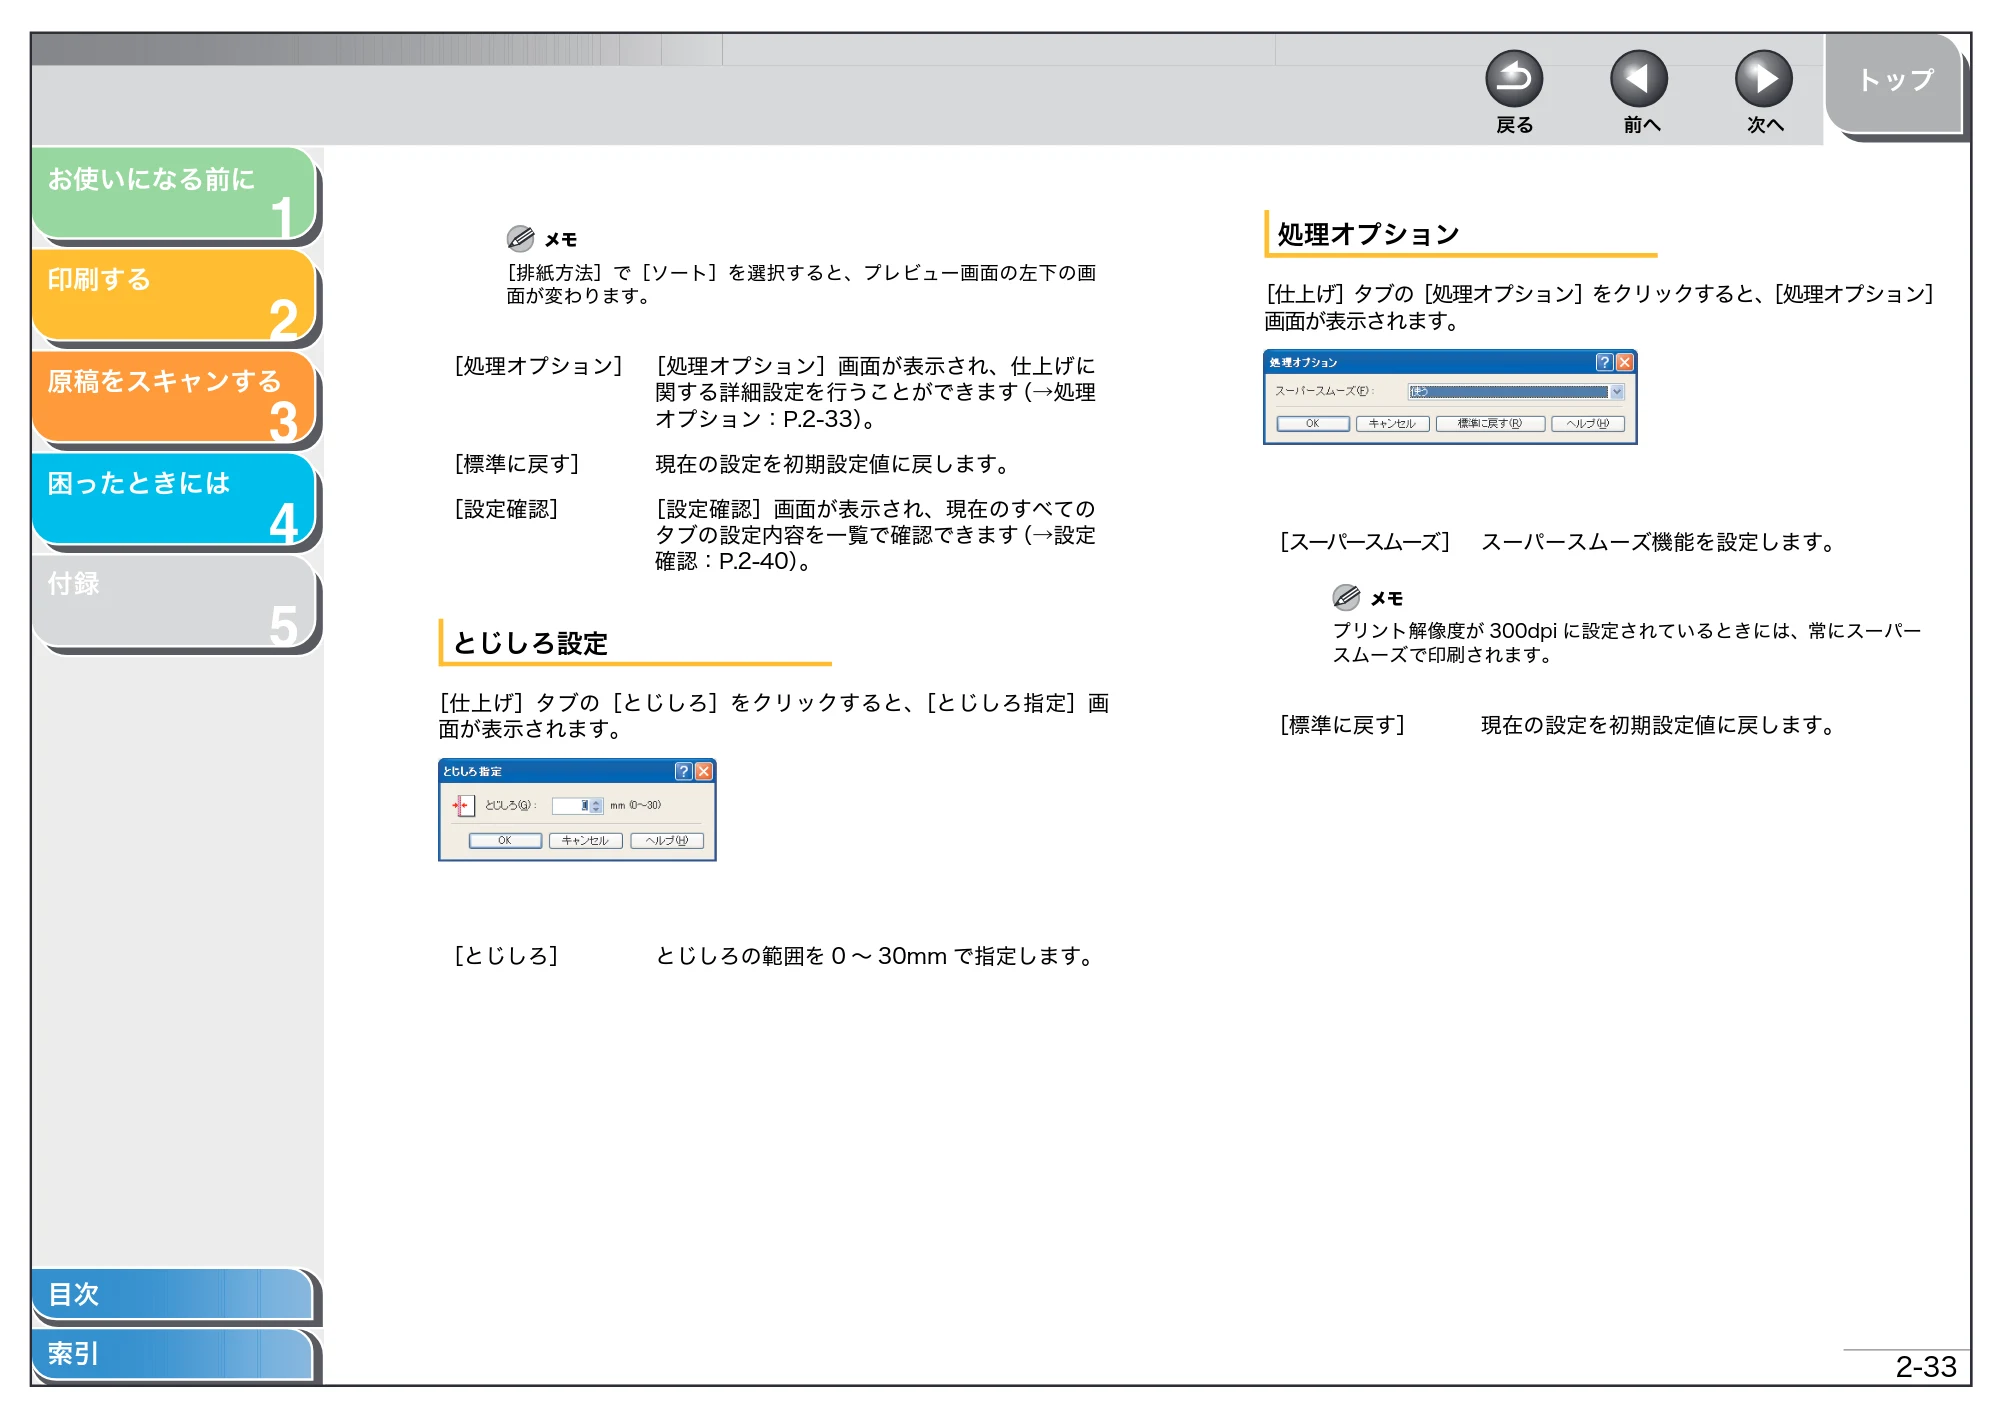Viewport: 2000px width, 1415px height.
Task: Click OK in 処理オプション dialog
Action: pos(1313,424)
